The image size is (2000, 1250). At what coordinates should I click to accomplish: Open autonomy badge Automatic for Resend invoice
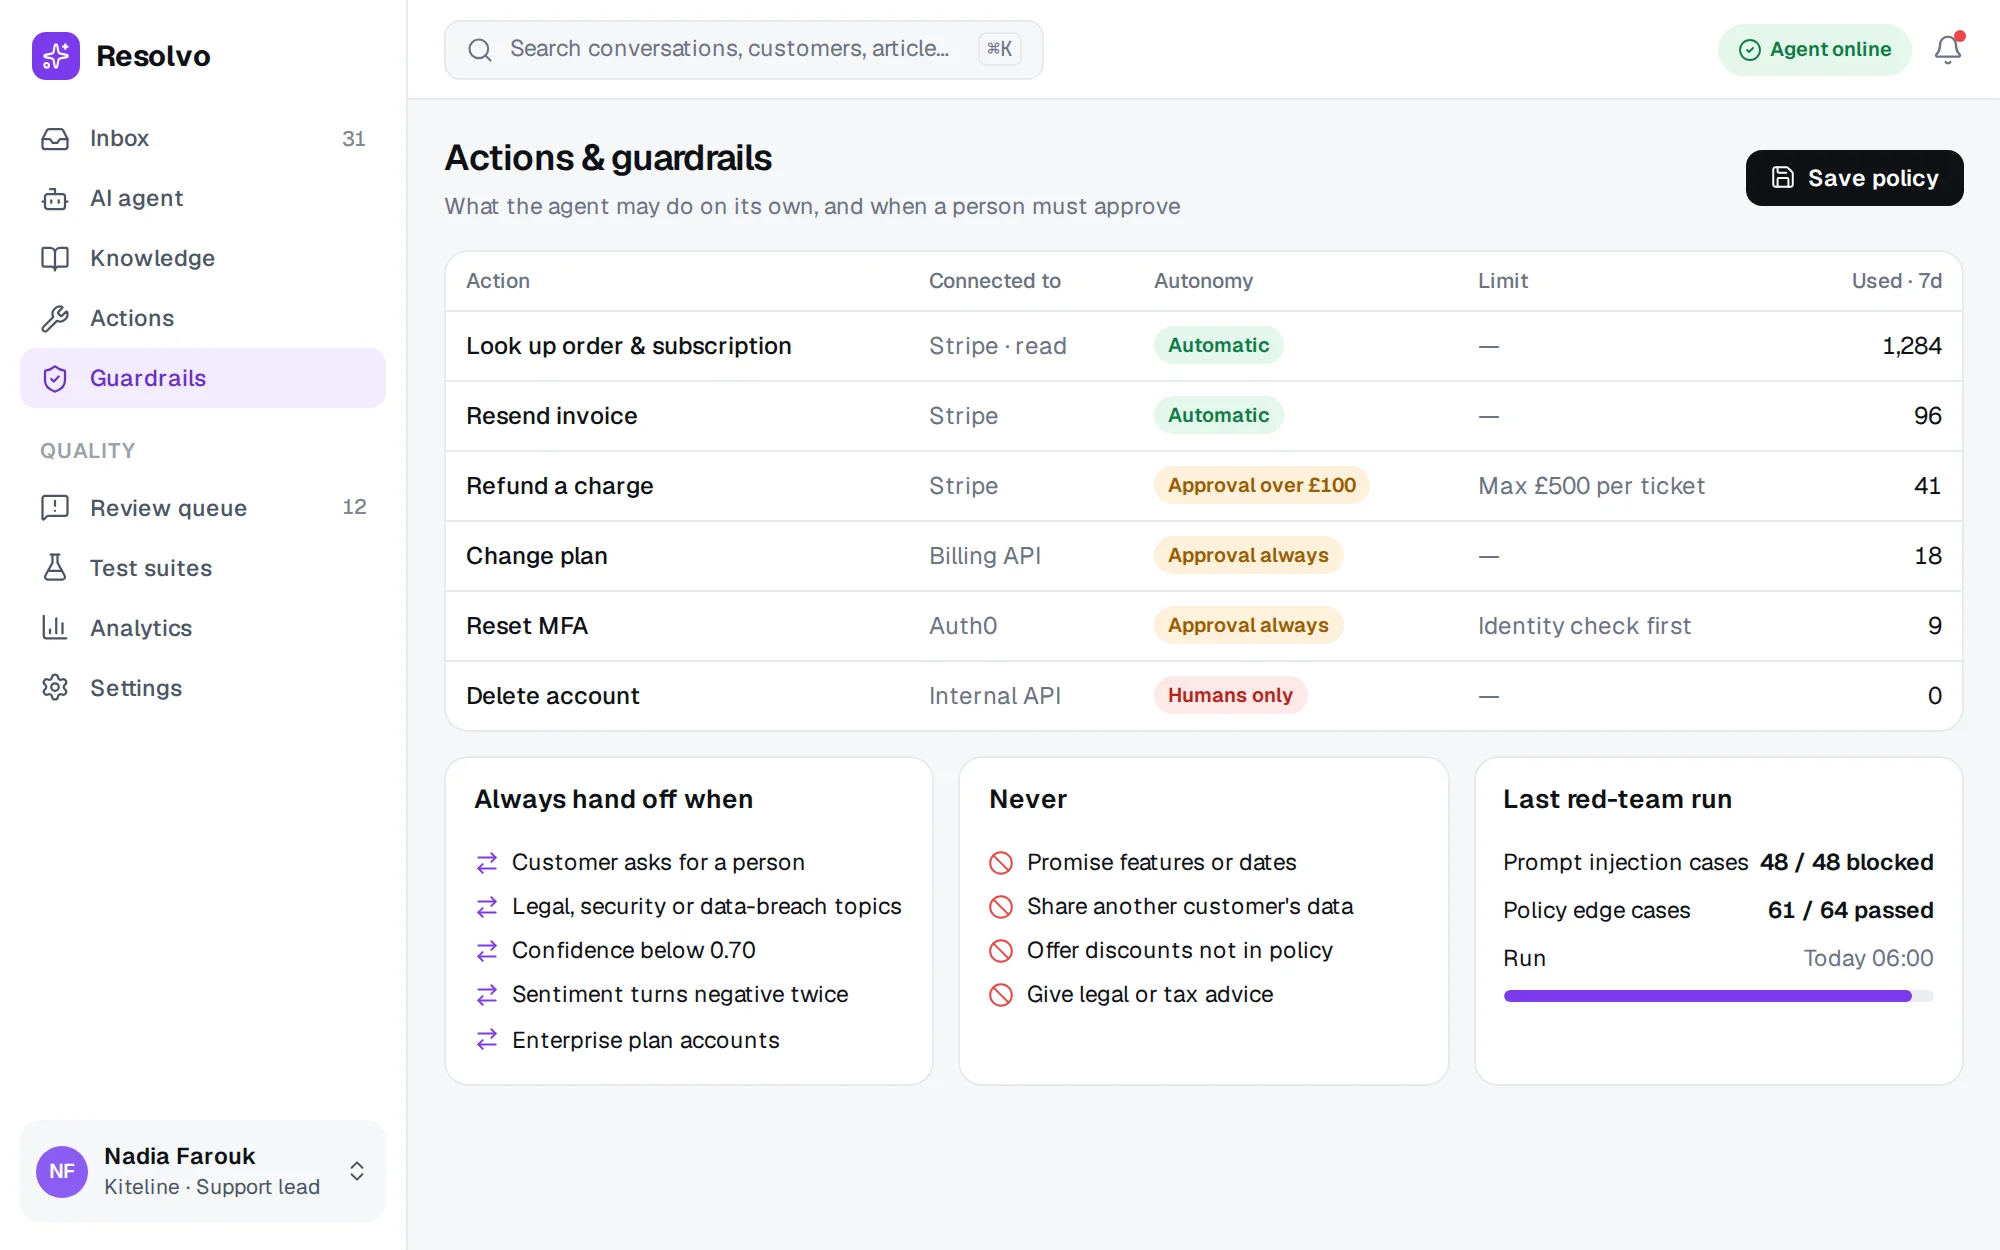pyautogui.click(x=1218, y=415)
